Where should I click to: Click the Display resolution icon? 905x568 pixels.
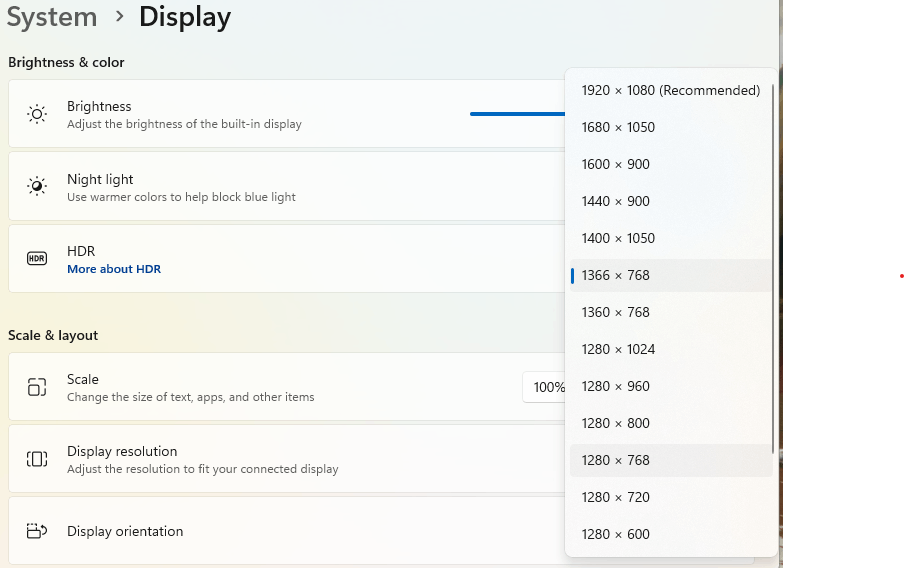pyautogui.click(x=37, y=459)
